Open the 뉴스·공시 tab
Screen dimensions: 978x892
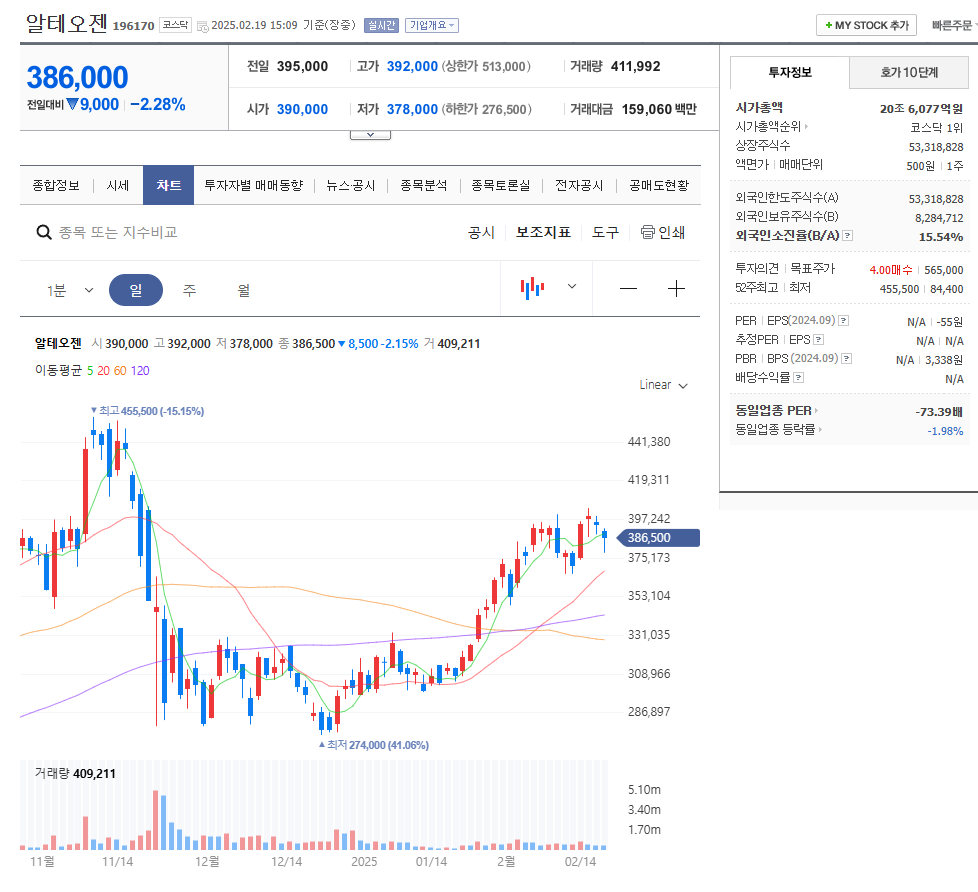(351, 185)
